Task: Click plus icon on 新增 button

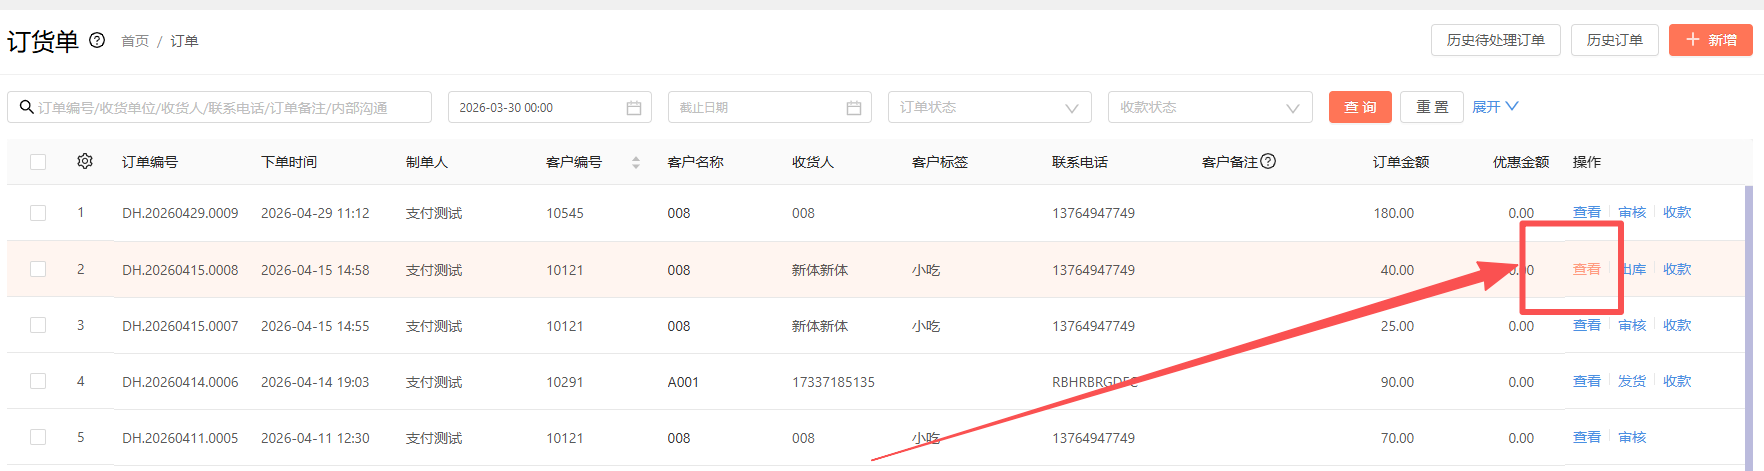Action: tap(1693, 40)
